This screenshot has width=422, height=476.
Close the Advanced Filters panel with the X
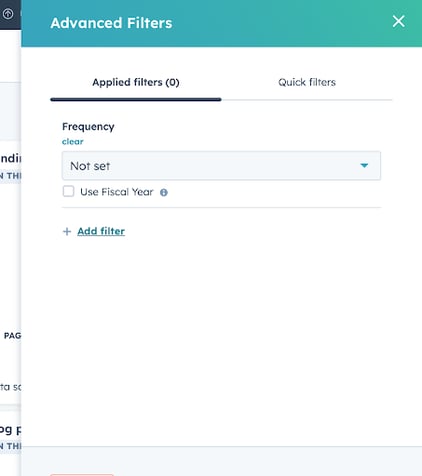click(398, 21)
